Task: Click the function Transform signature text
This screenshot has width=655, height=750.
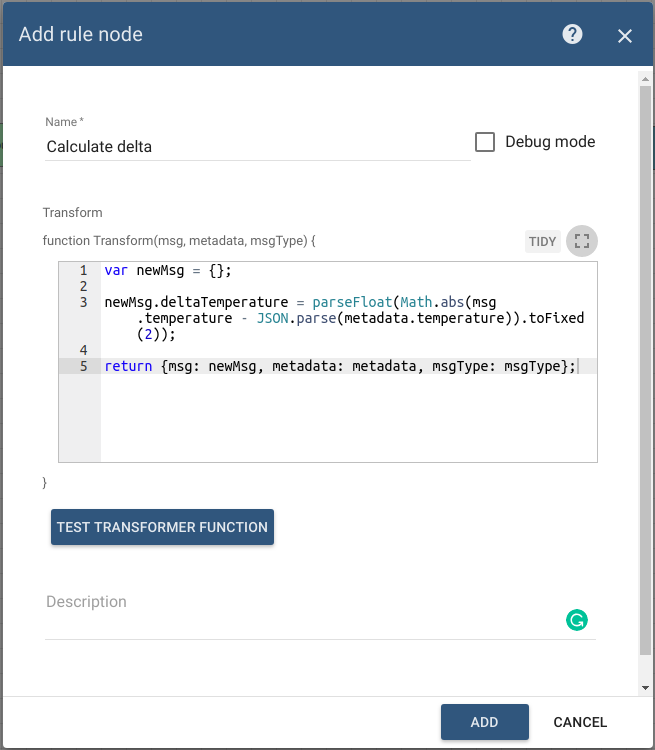Action: pos(179,241)
